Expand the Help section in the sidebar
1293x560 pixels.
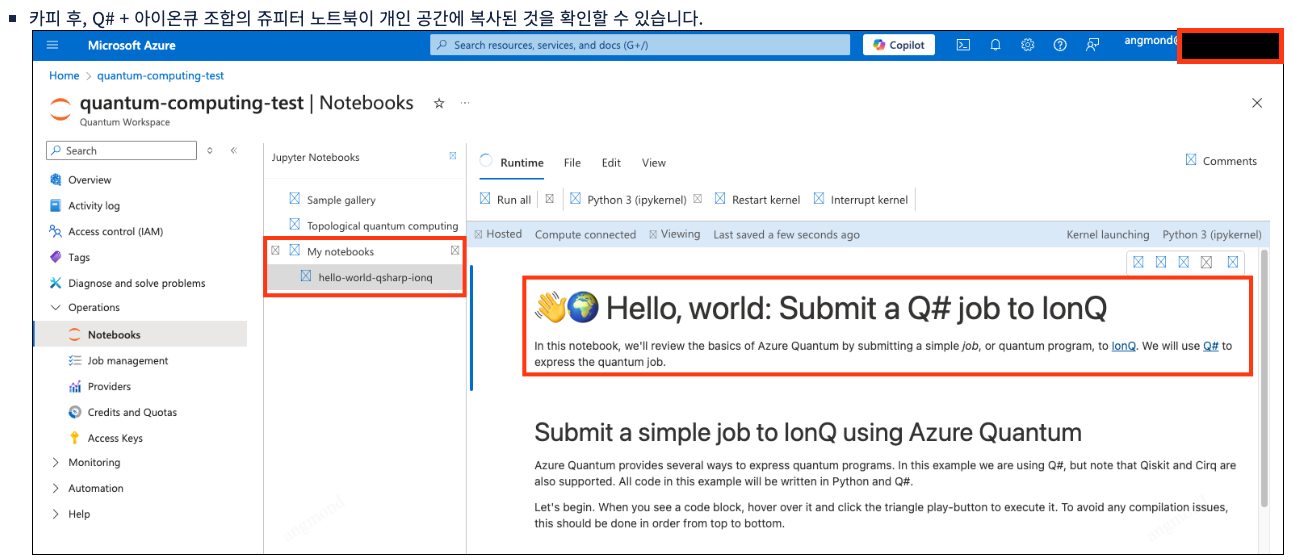[x=55, y=514]
